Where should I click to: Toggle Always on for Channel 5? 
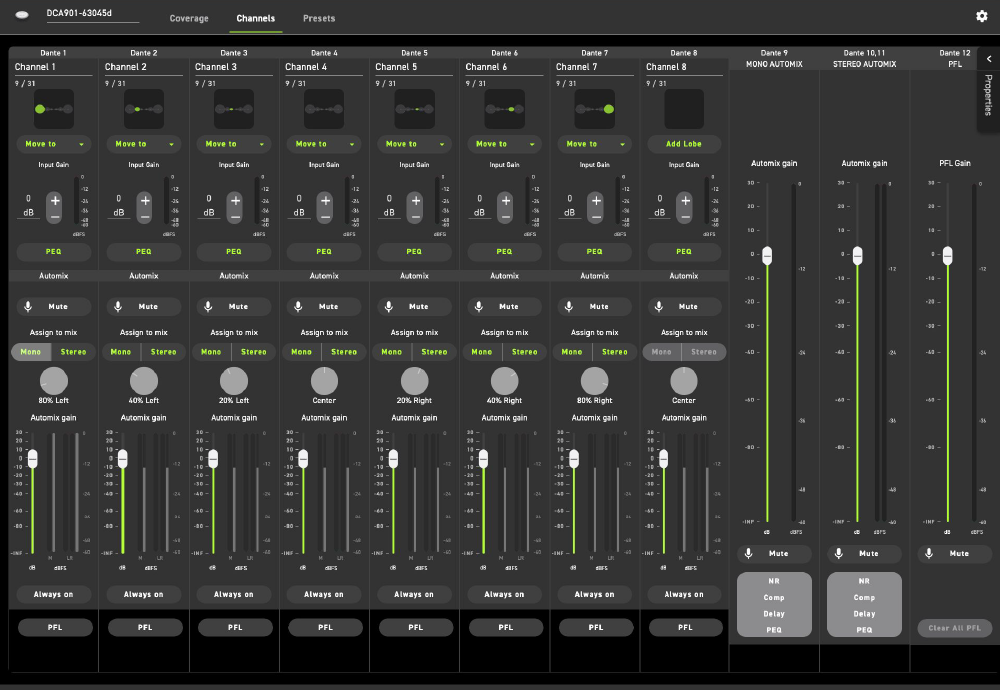click(414, 594)
